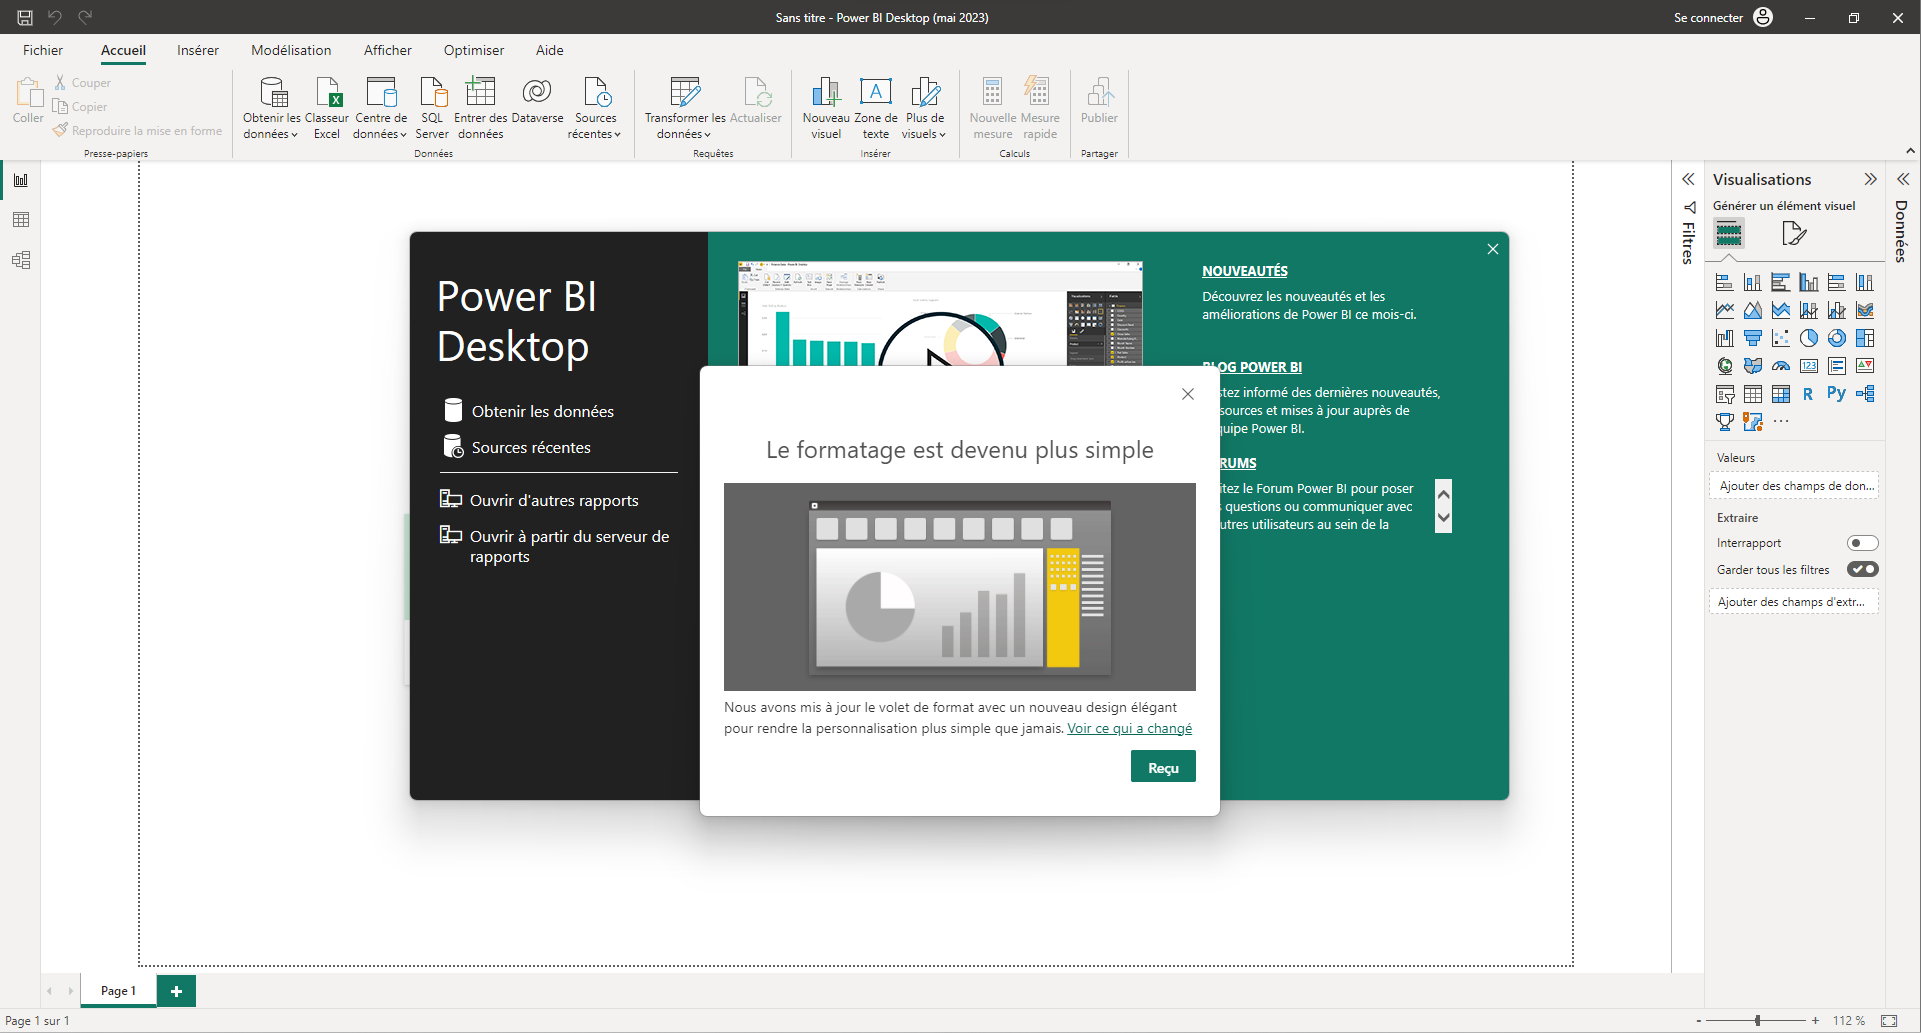Switch to the Optimiser ribbon tab
This screenshot has width=1921, height=1033.
click(474, 50)
